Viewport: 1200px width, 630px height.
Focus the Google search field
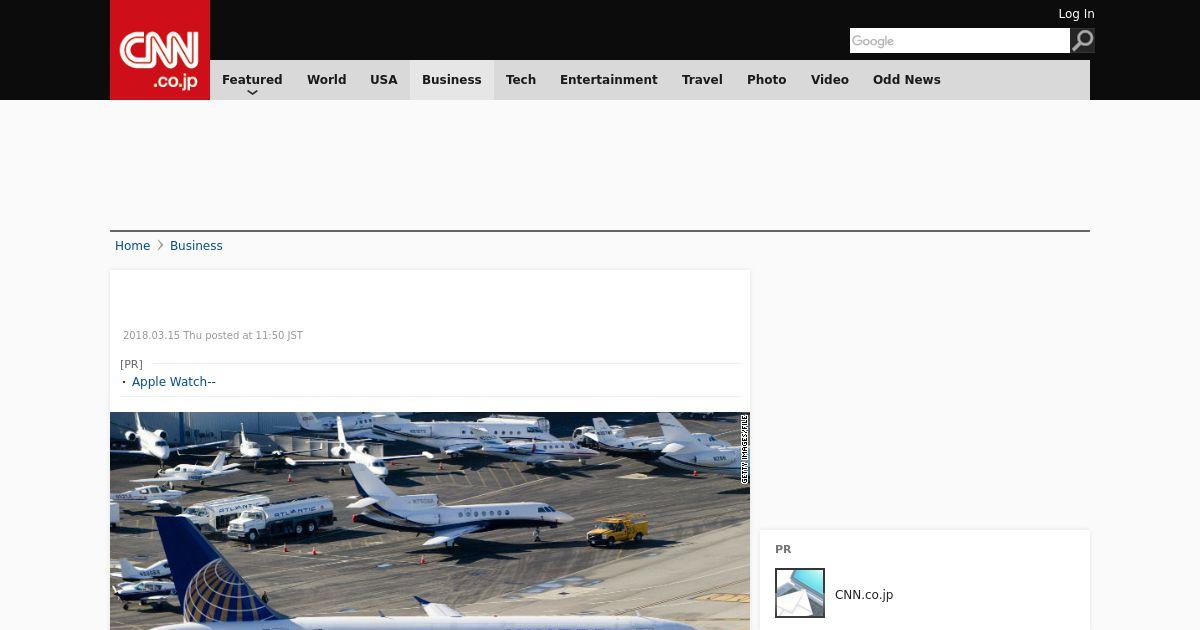(x=960, y=40)
